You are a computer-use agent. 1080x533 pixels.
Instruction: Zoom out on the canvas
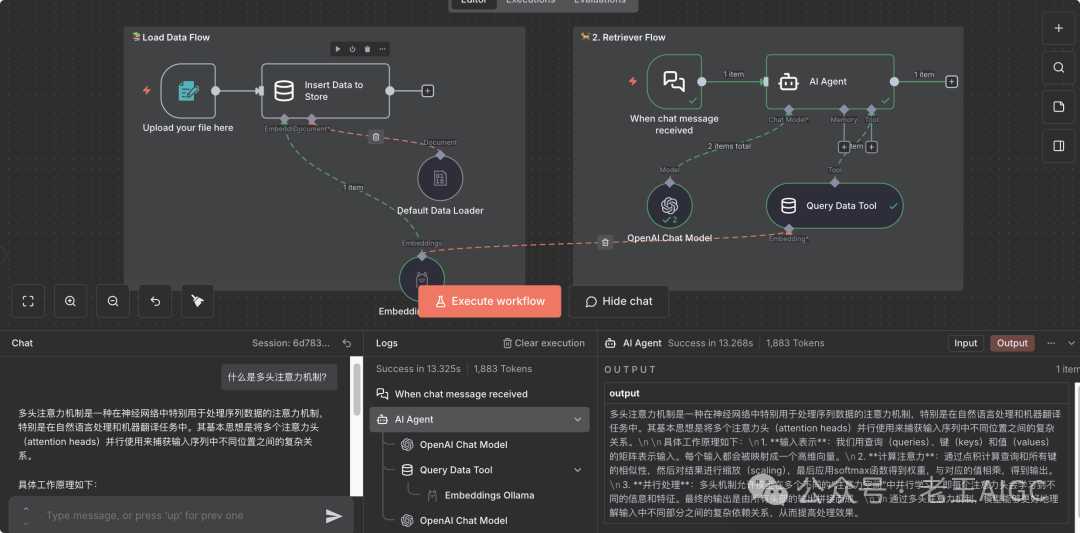pos(113,301)
